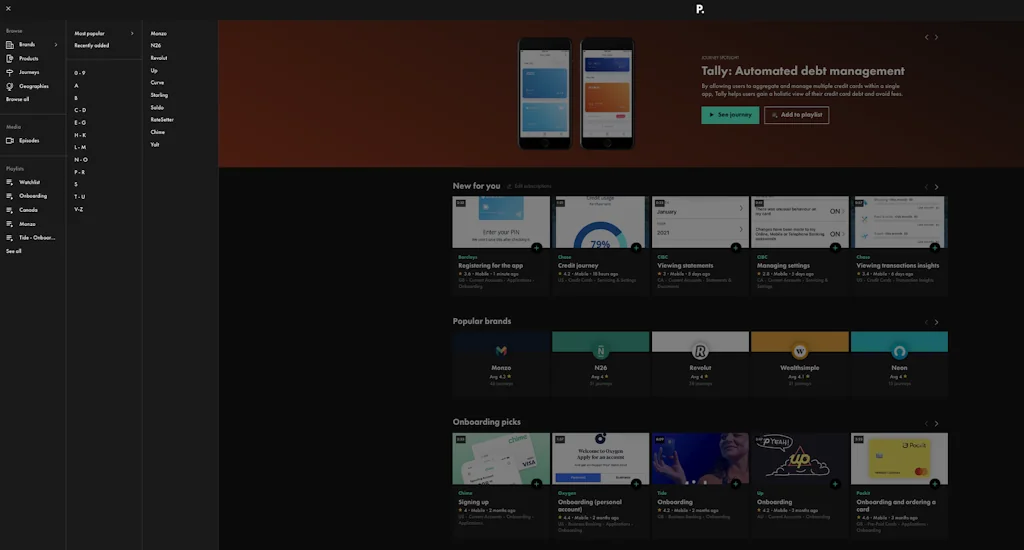
Task: Open the Monzo popular brand card
Action: pyautogui.click(x=502, y=363)
